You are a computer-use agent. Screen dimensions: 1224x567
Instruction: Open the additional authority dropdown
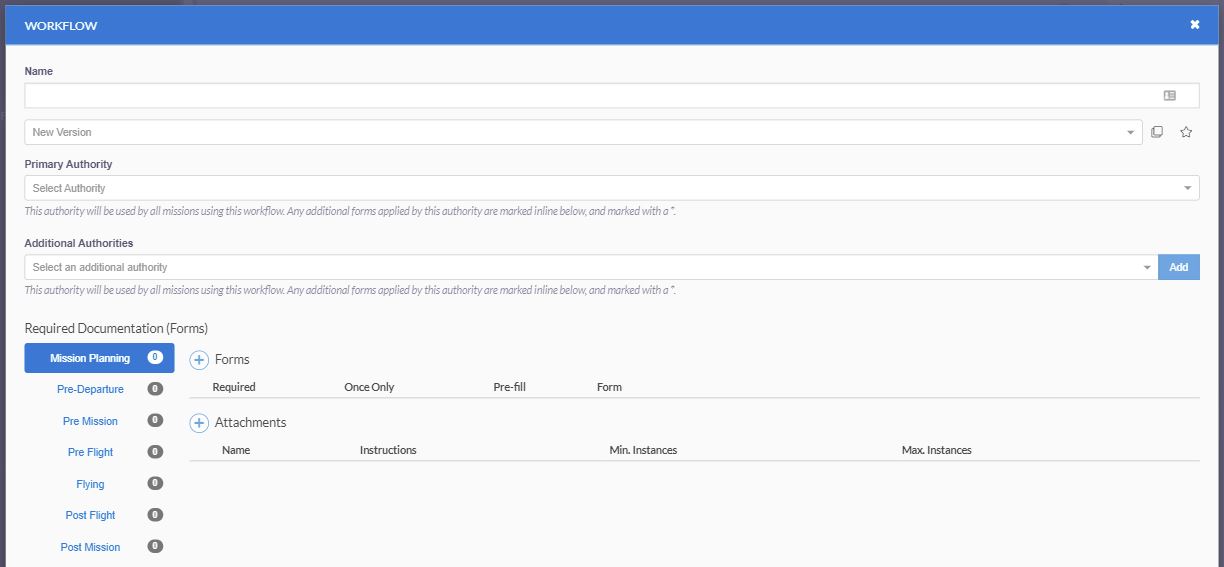coord(591,267)
